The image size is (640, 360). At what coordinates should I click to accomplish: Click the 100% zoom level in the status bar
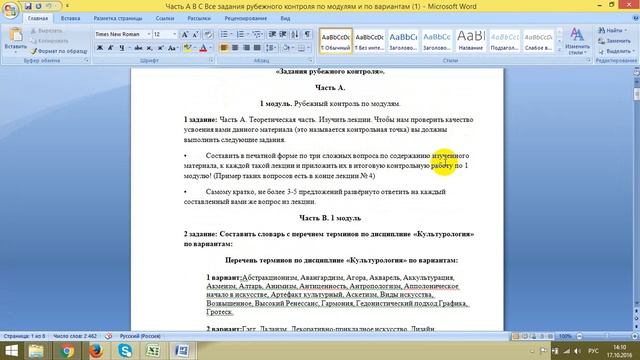(565, 336)
